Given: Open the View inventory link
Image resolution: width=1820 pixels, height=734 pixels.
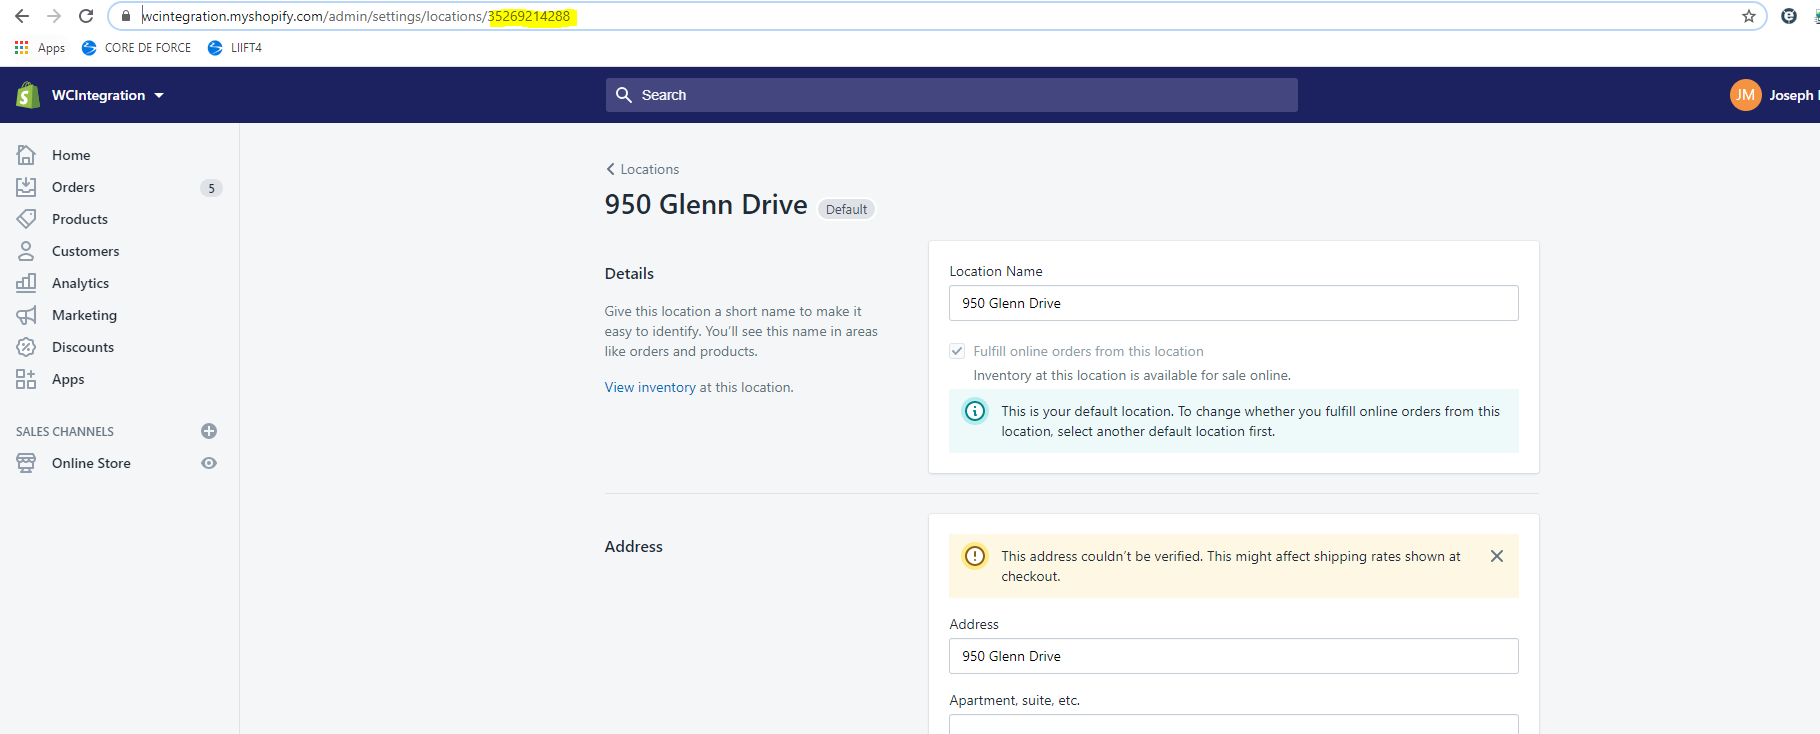Looking at the screenshot, I should [650, 387].
